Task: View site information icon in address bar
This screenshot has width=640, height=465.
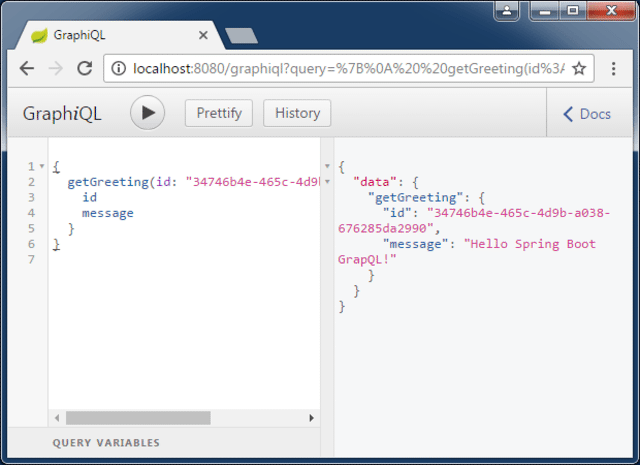Action: click(119, 68)
